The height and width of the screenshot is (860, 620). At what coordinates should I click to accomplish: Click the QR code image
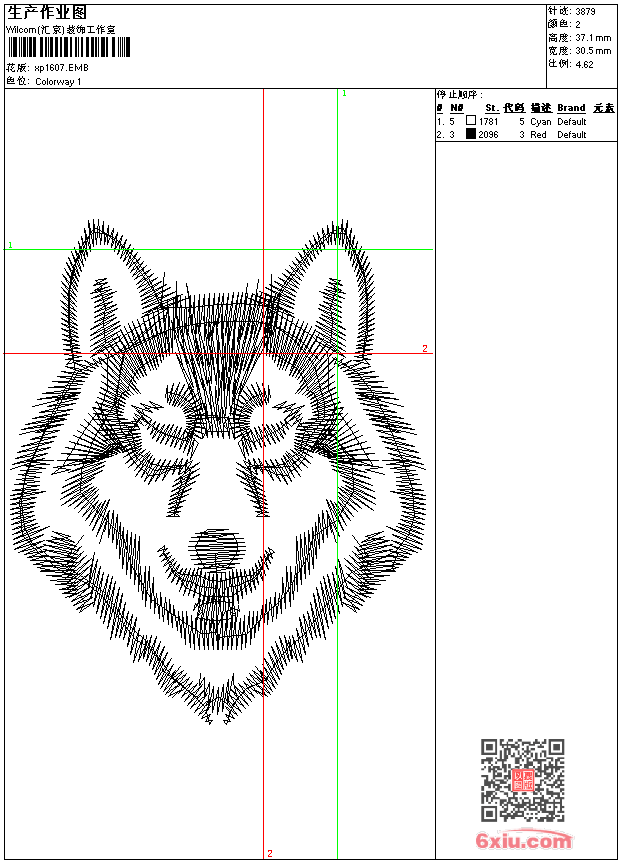[522, 780]
